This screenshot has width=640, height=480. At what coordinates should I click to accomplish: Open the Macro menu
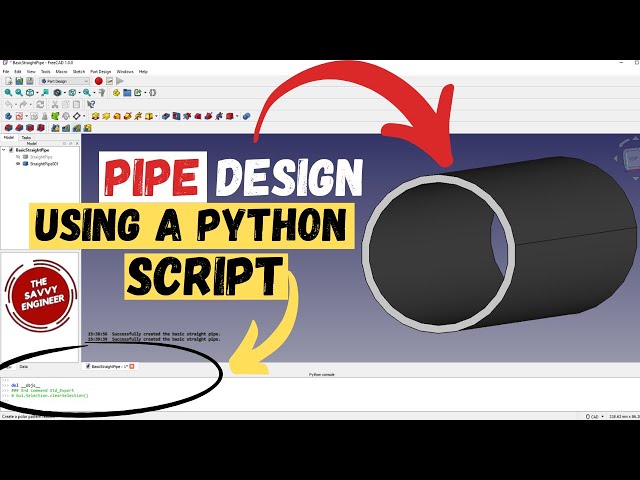tap(61, 72)
